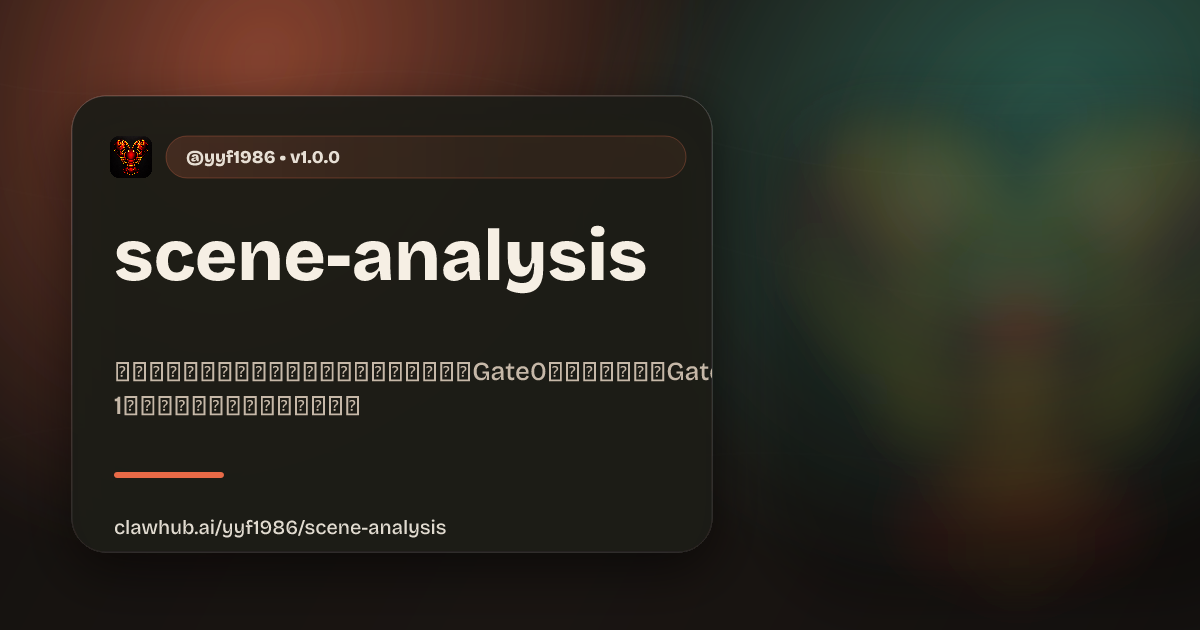Open the clawhub.ai/yyf1986/scene-analysis link
Screen dimensions: 1200x630
point(280,527)
